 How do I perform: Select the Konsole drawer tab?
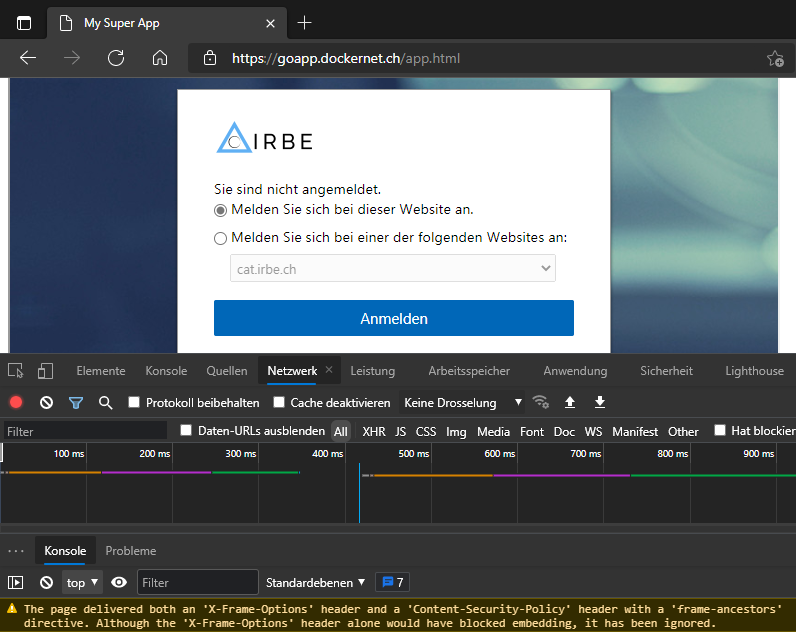65,551
